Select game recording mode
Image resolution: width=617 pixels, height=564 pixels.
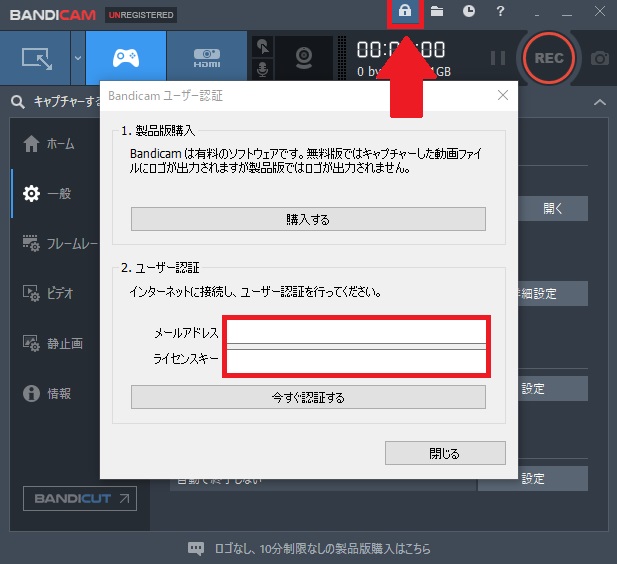point(126,58)
